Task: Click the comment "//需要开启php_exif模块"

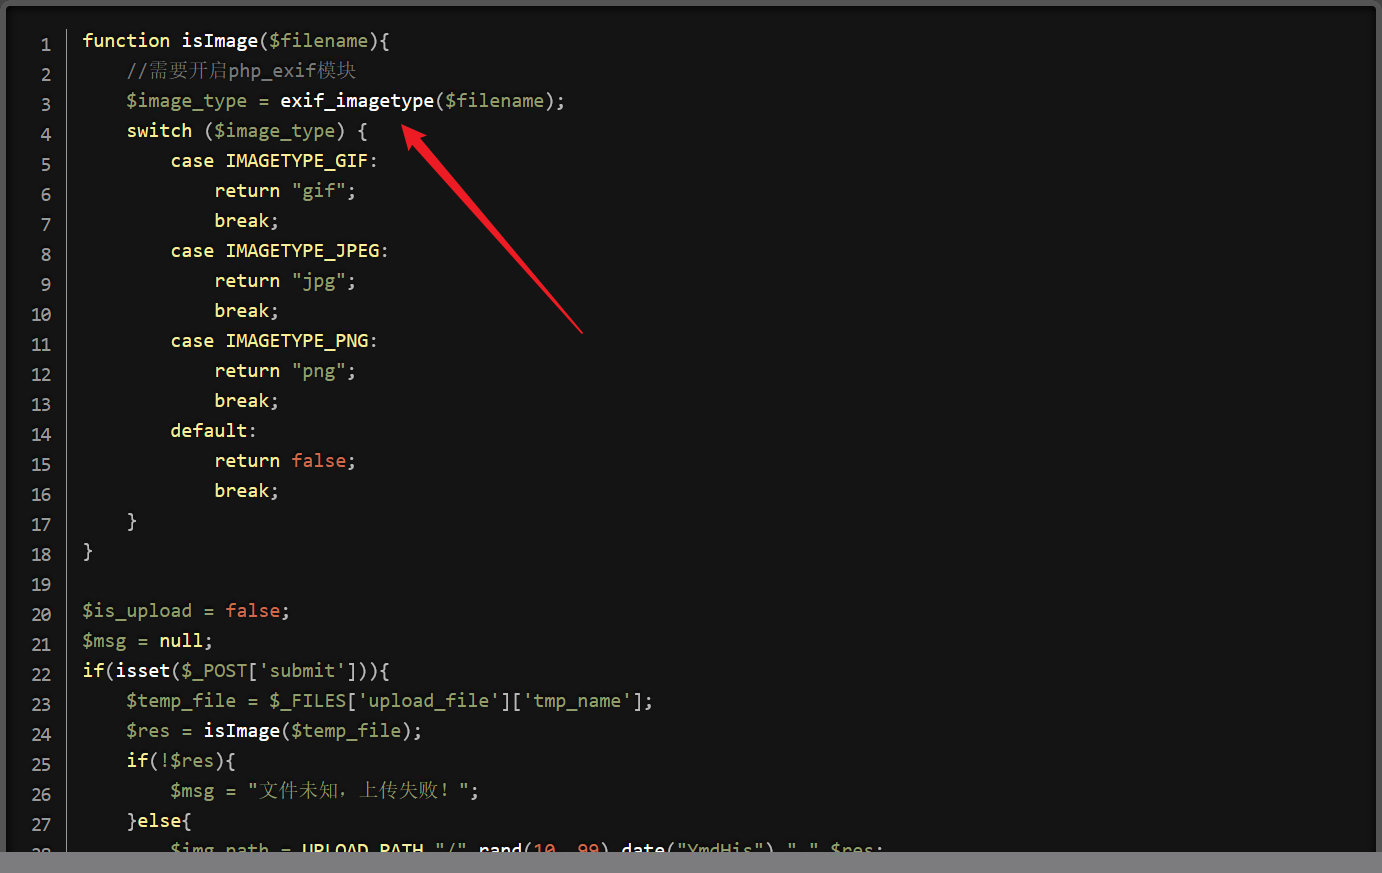Action: click(x=241, y=71)
